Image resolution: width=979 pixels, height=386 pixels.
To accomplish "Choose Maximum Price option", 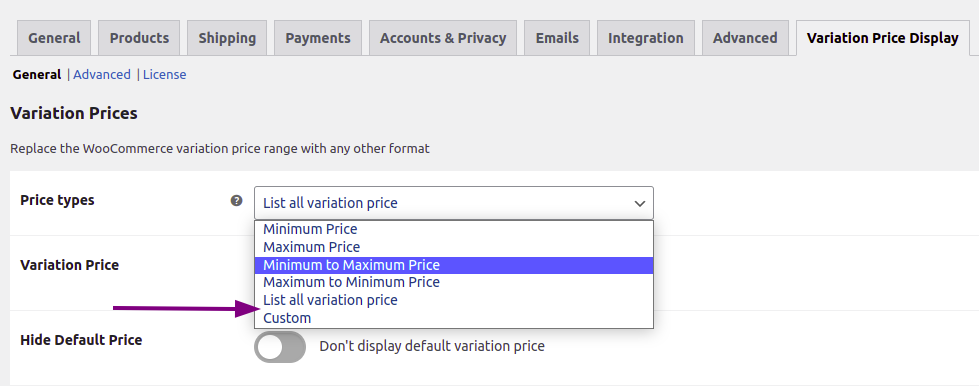I will tap(454, 247).
